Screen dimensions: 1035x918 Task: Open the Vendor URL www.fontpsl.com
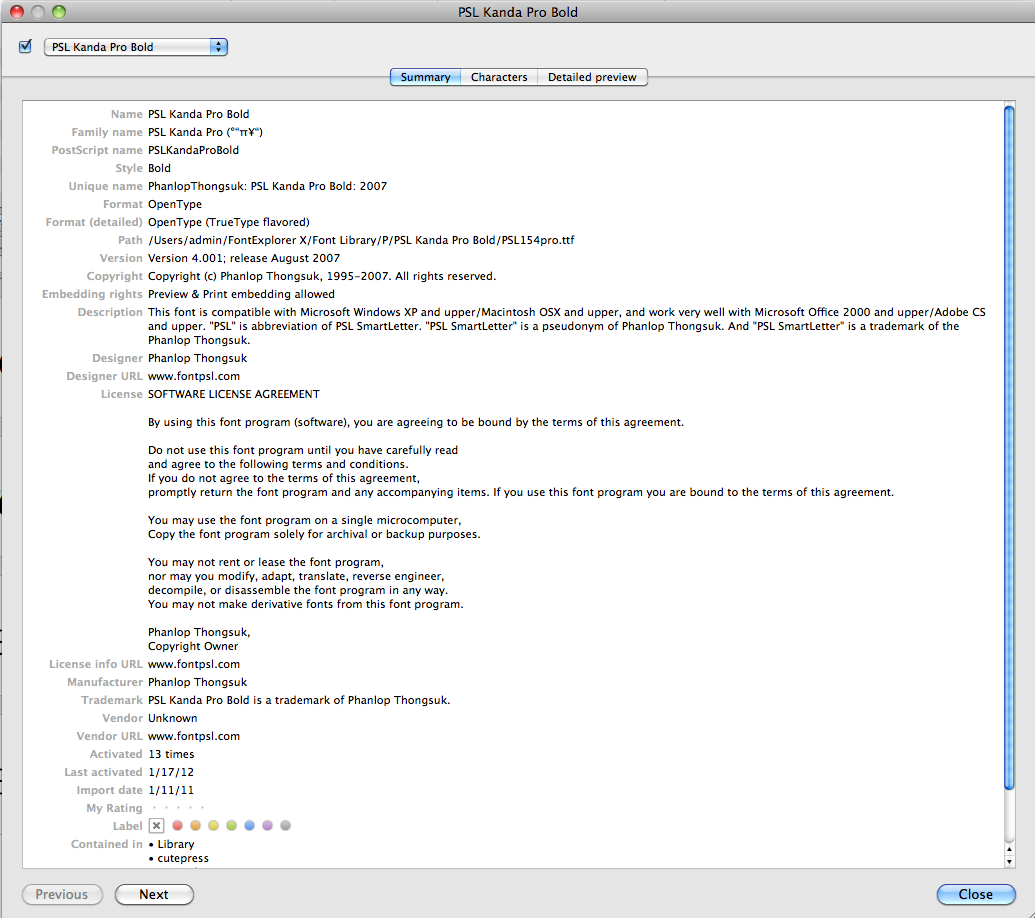pyautogui.click(x=194, y=737)
